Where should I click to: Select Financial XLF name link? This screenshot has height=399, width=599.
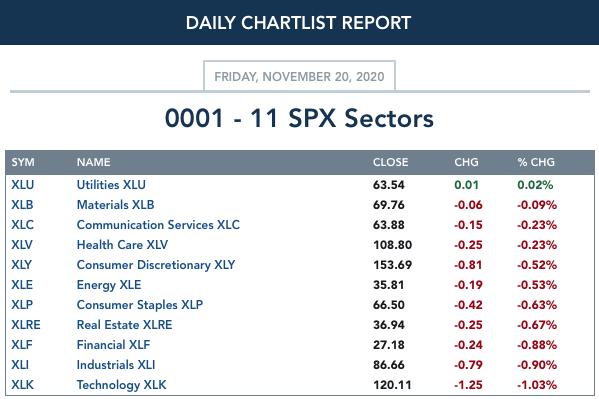[x=113, y=345]
